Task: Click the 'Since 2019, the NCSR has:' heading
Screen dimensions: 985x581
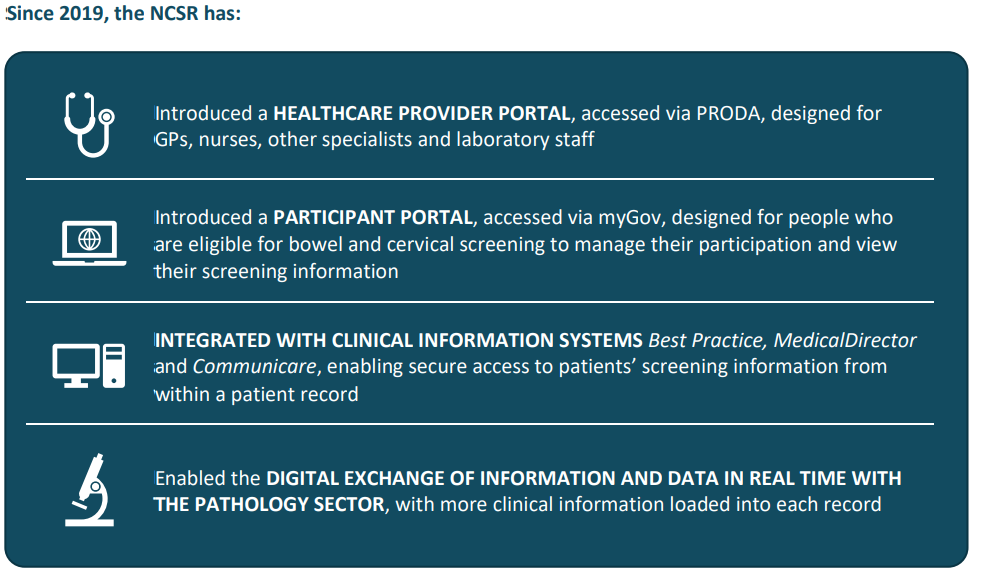Action: [123, 13]
